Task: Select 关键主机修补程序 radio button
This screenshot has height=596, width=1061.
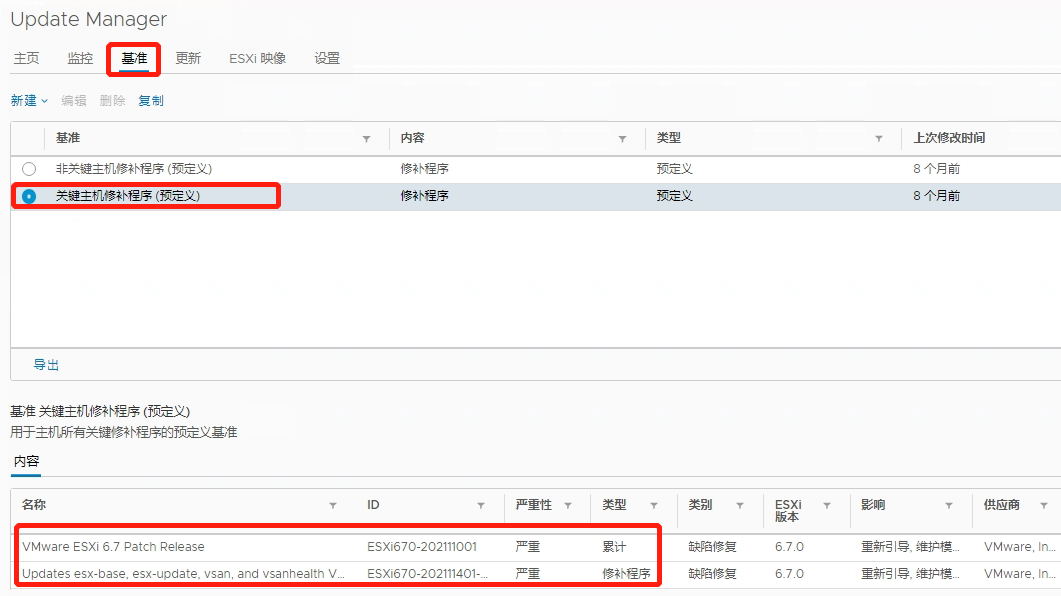Action: [x=29, y=196]
